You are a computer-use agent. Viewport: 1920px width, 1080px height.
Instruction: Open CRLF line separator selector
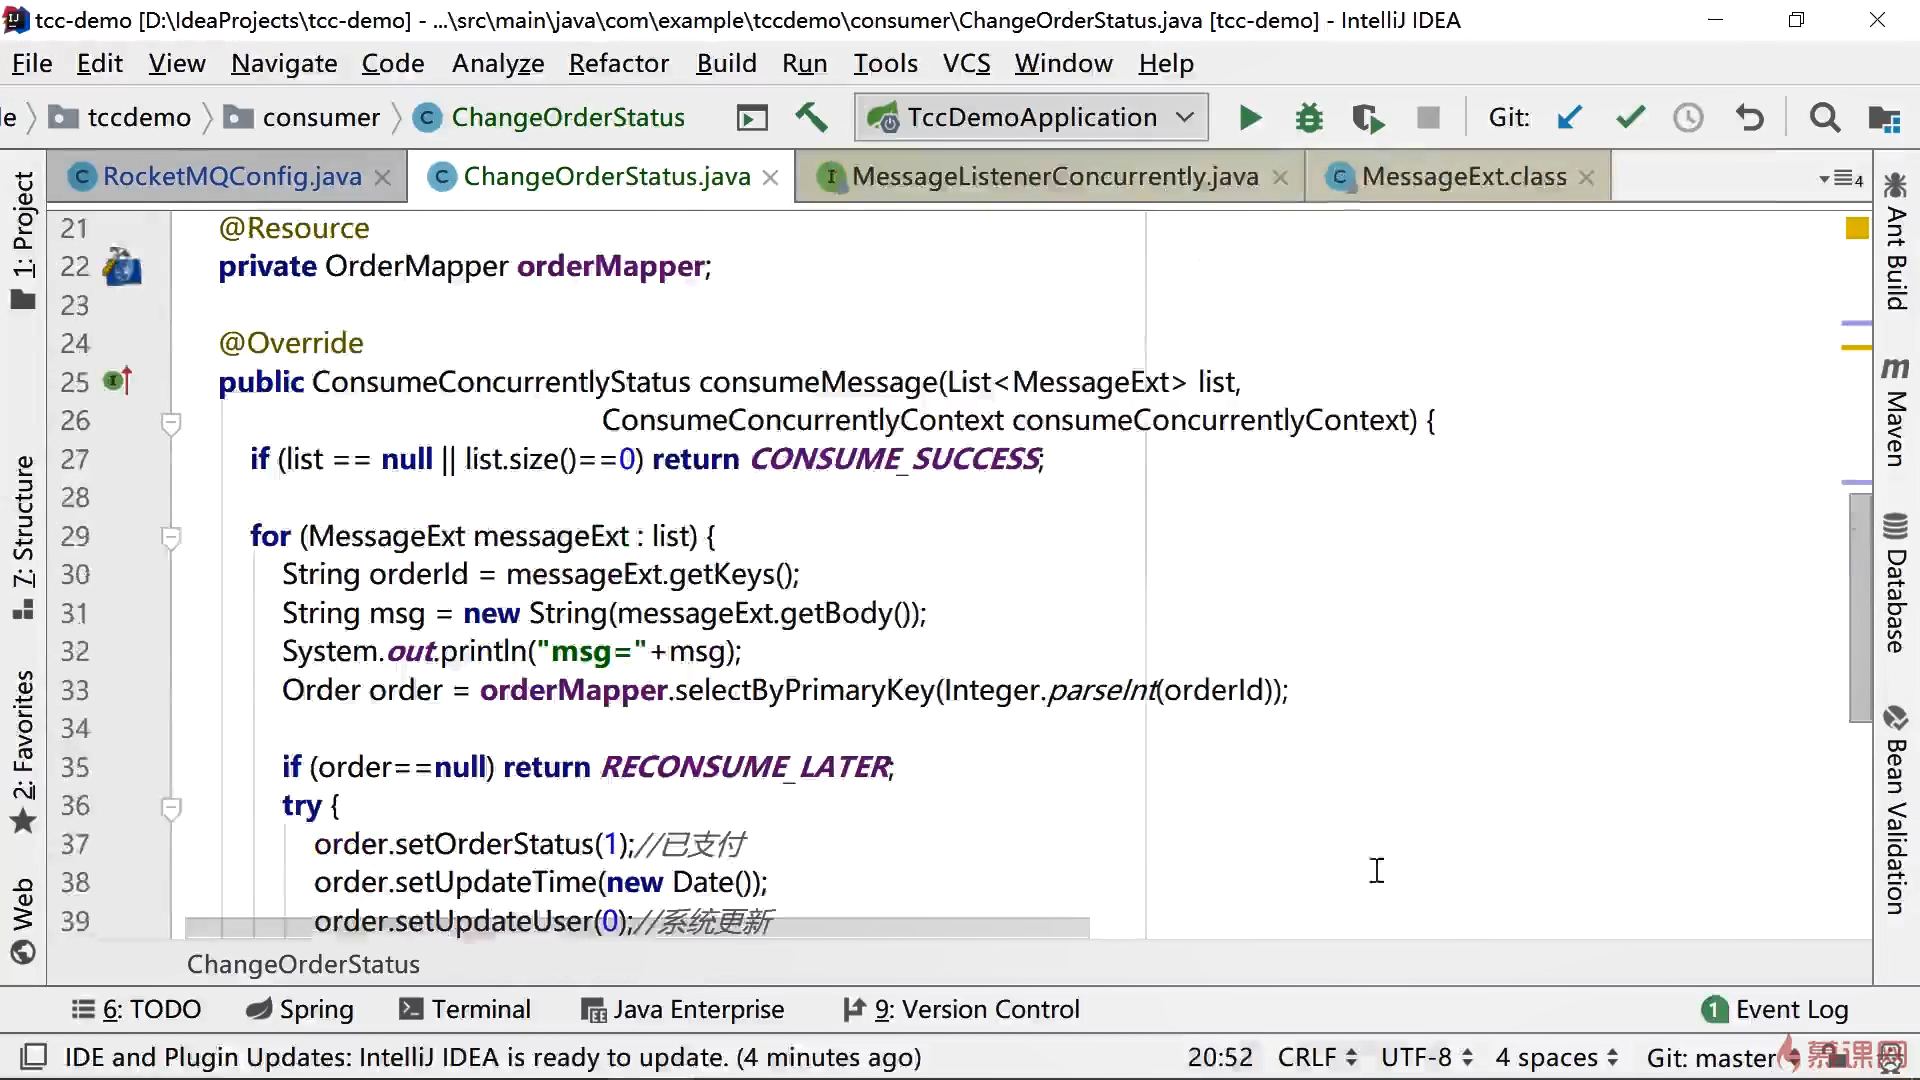[1316, 1057]
